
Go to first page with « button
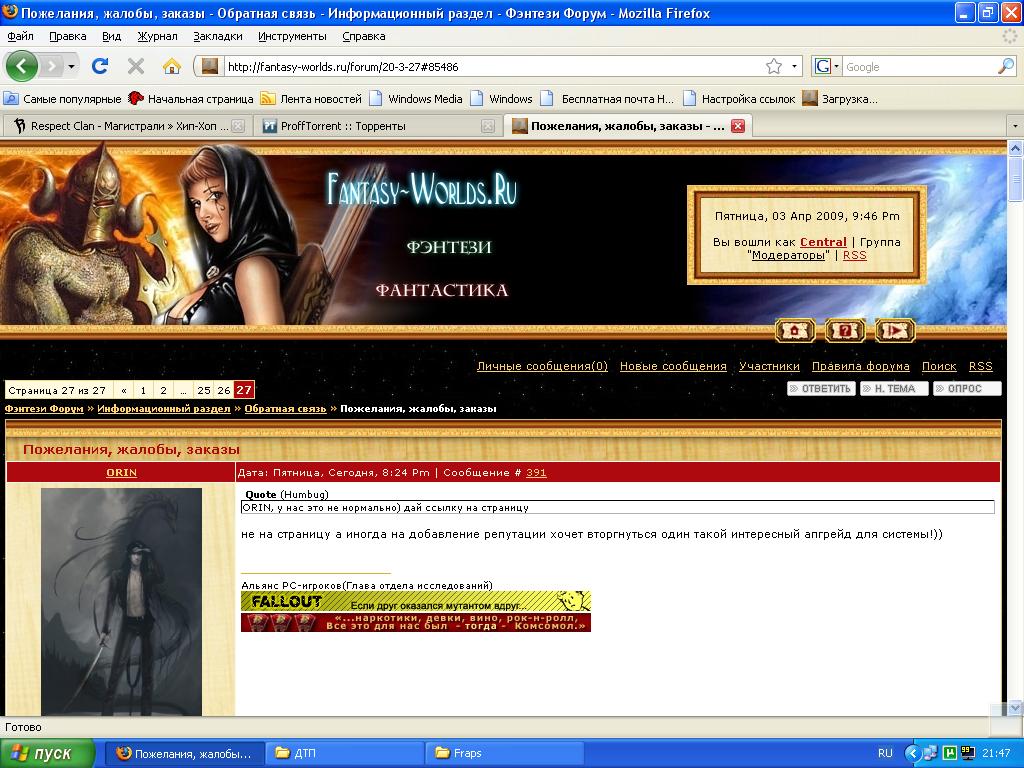[123, 390]
